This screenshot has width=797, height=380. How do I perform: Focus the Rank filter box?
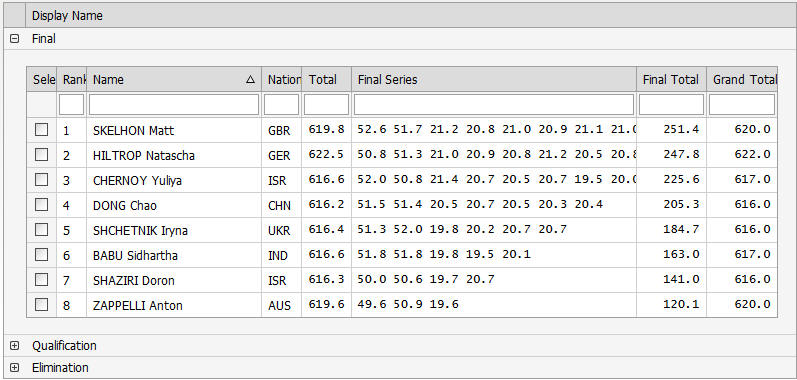pos(72,105)
